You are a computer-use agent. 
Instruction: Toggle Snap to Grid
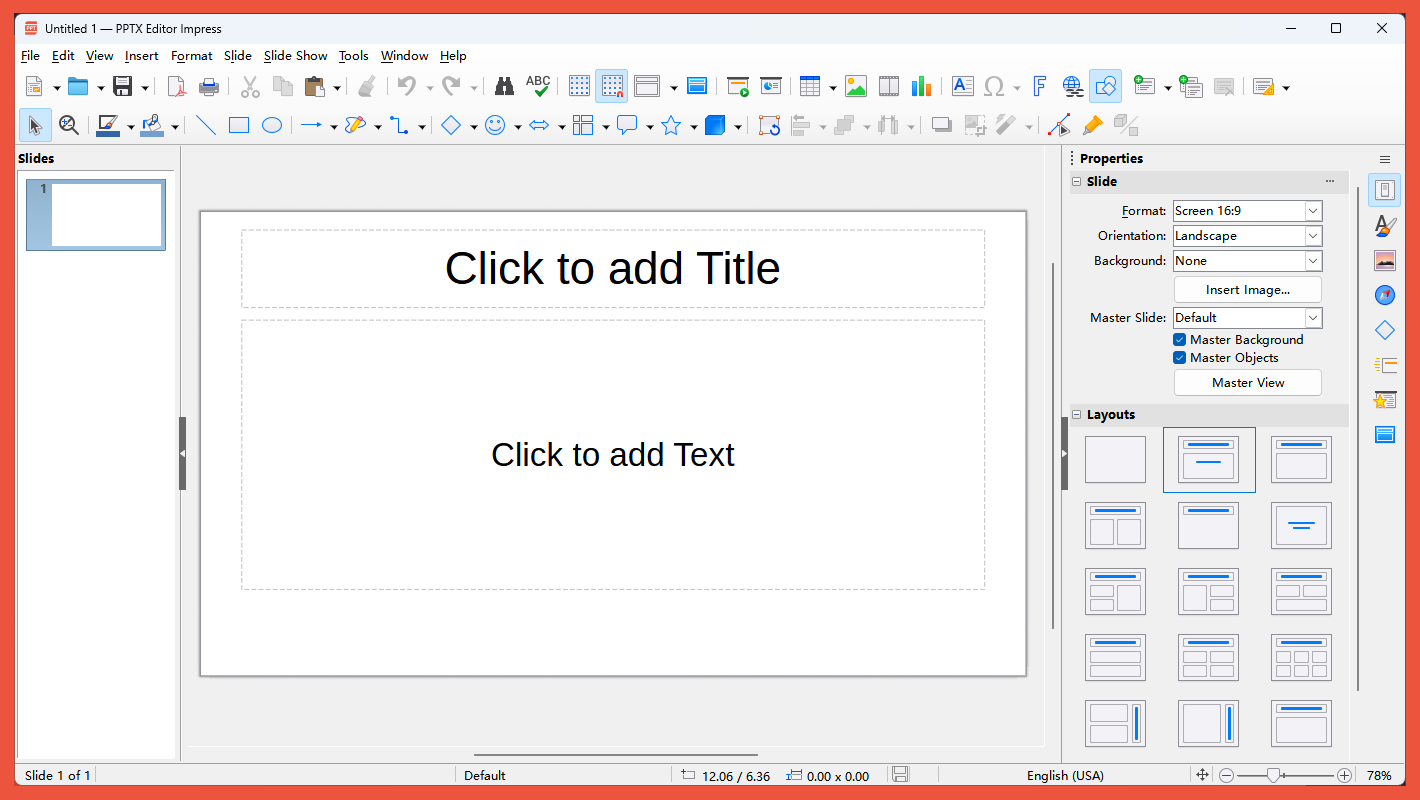611,86
